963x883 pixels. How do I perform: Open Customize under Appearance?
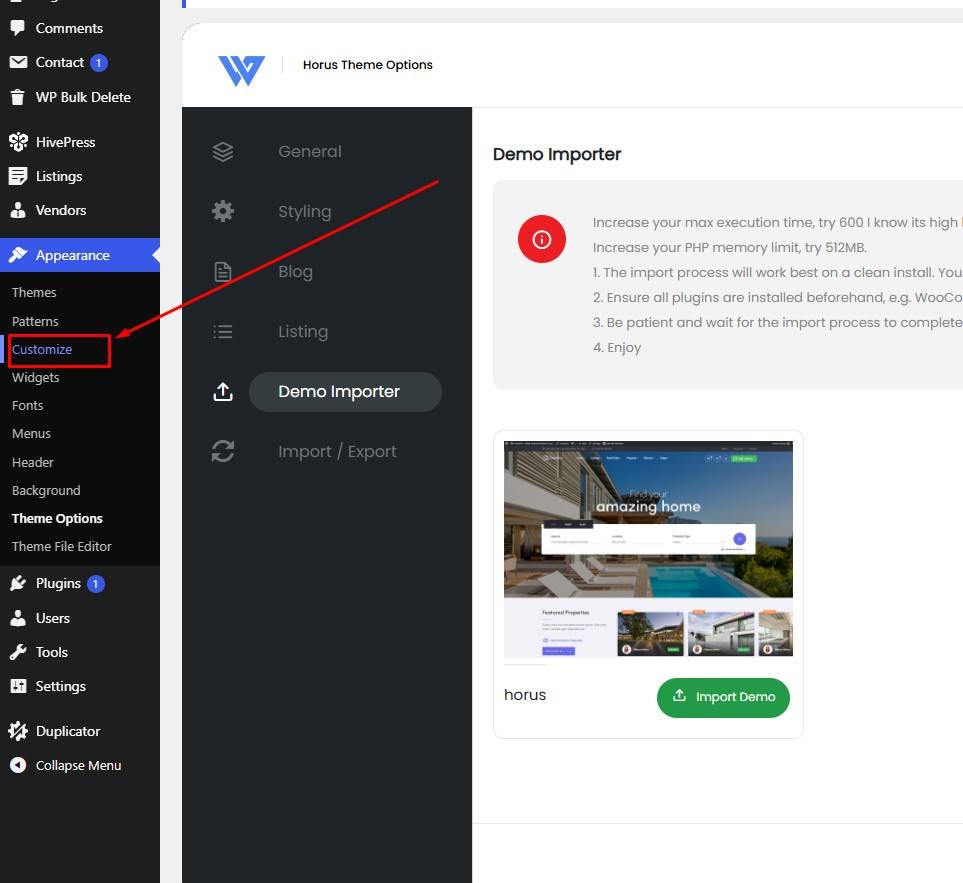coord(42,349)
